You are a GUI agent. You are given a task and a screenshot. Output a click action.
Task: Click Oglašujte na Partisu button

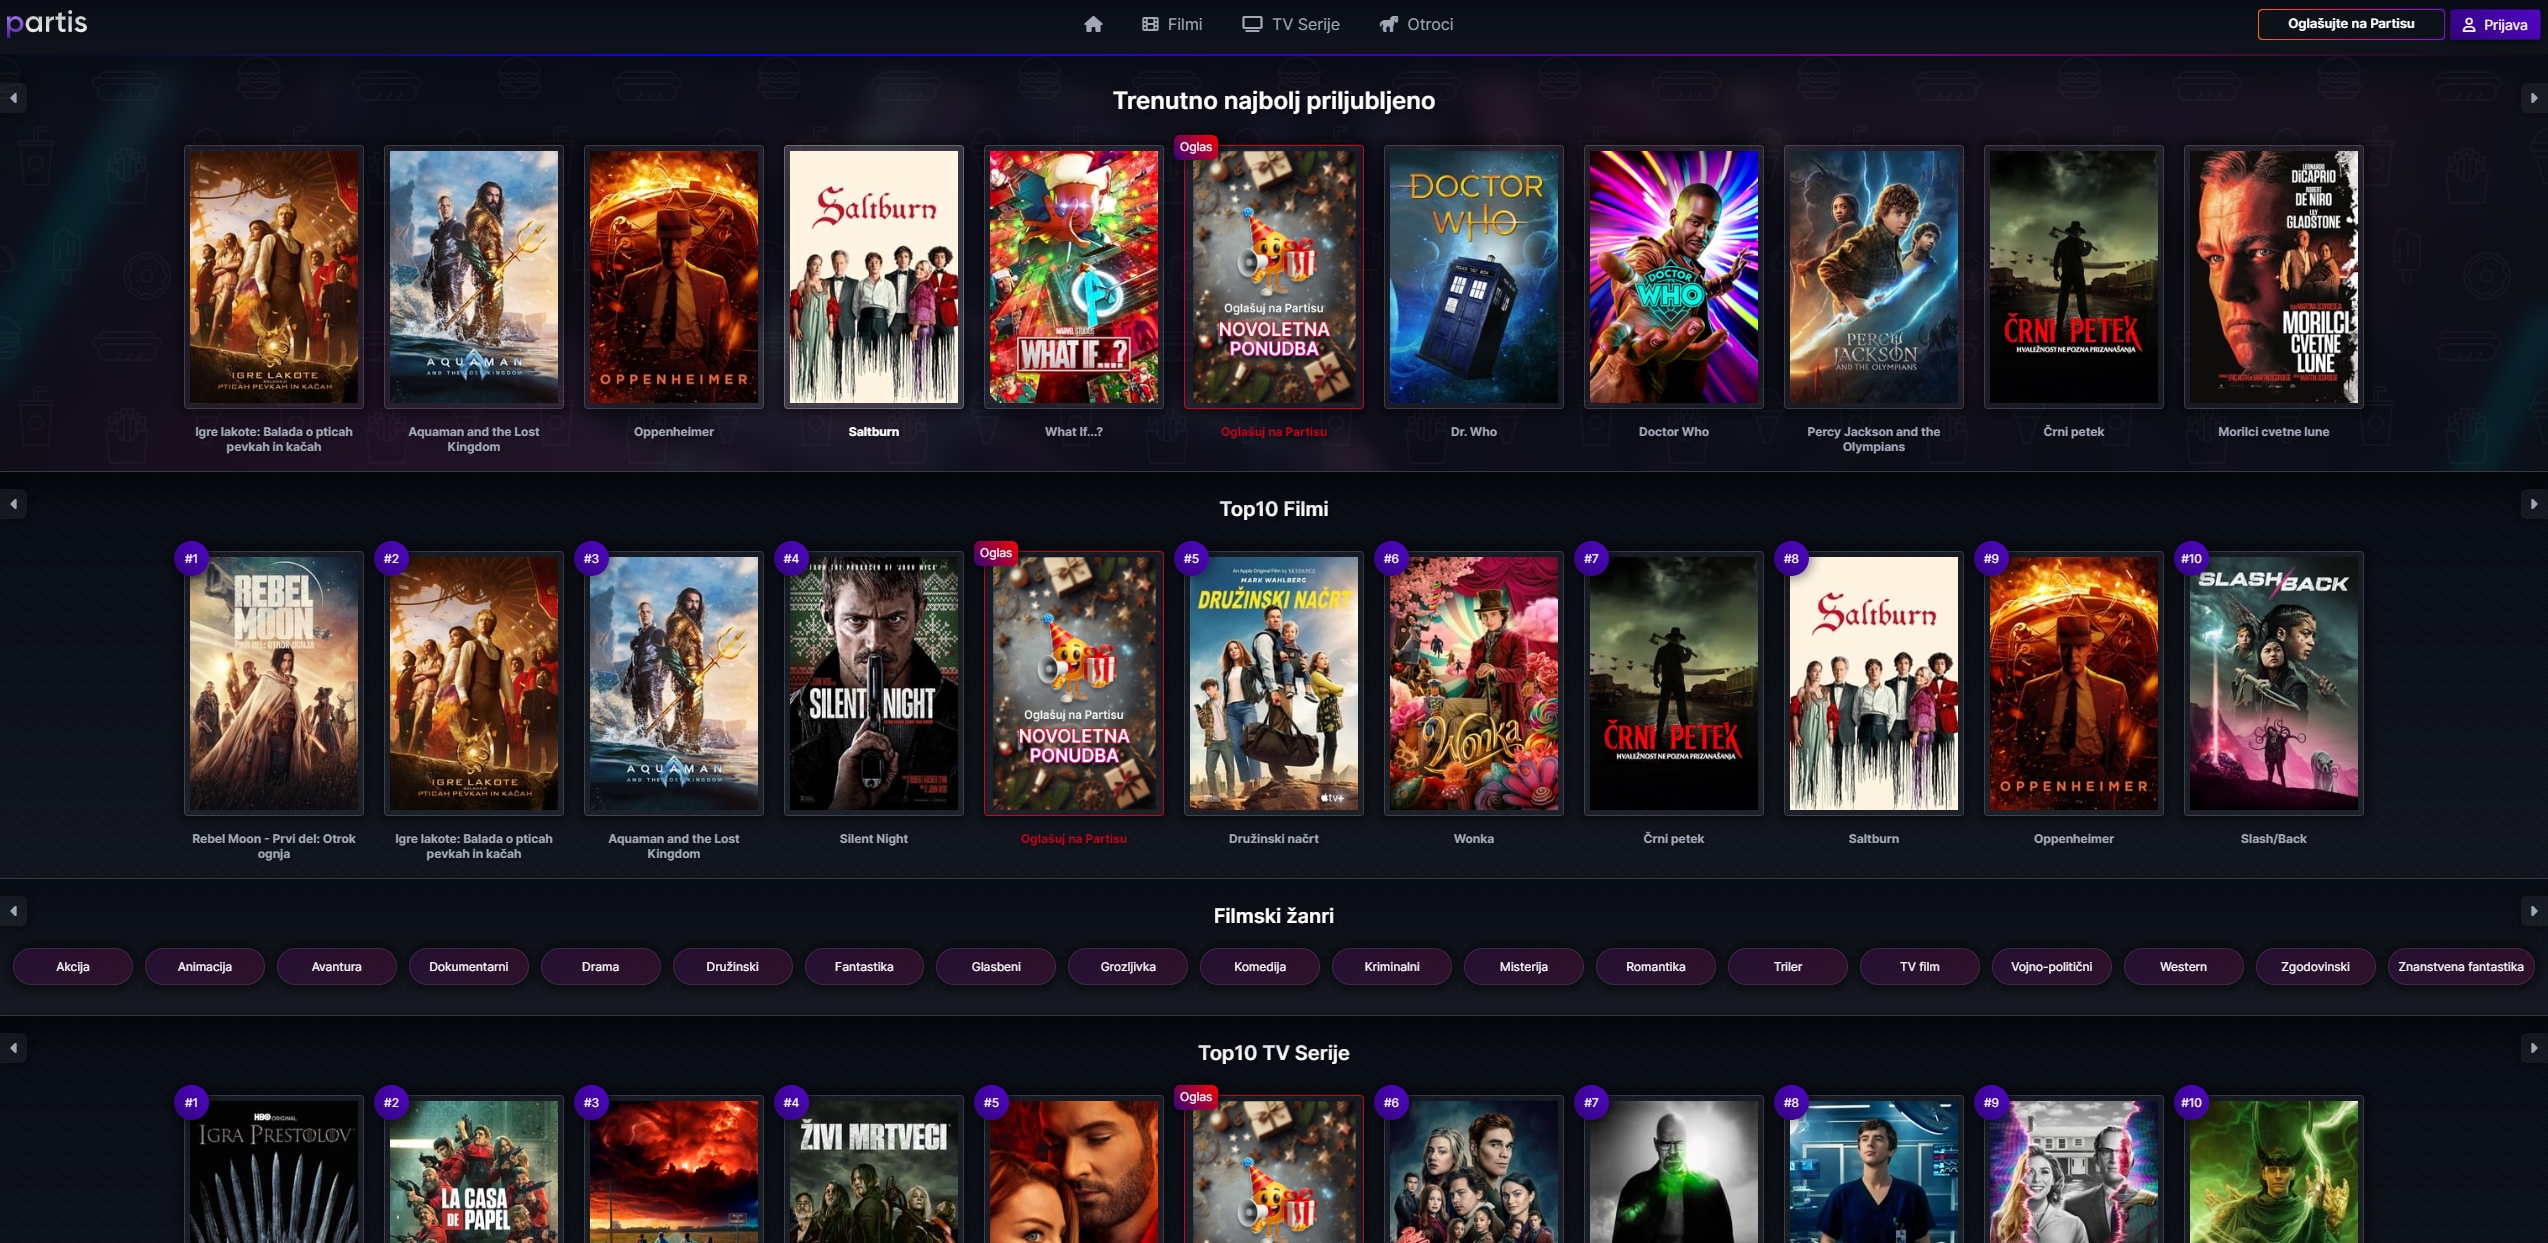click(2350, 24)
